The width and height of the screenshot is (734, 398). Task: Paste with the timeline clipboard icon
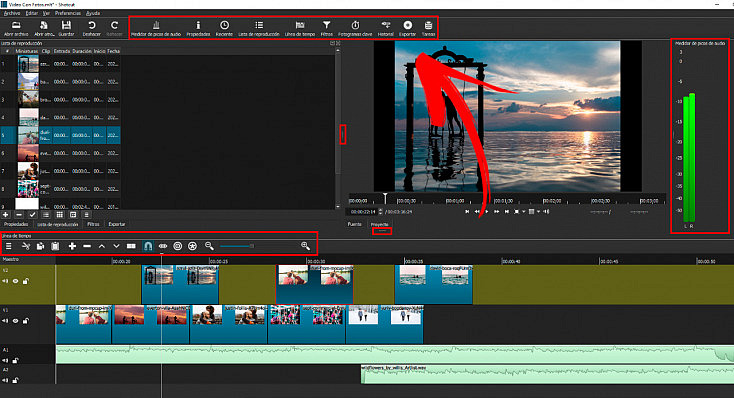[x=55, y=246]
